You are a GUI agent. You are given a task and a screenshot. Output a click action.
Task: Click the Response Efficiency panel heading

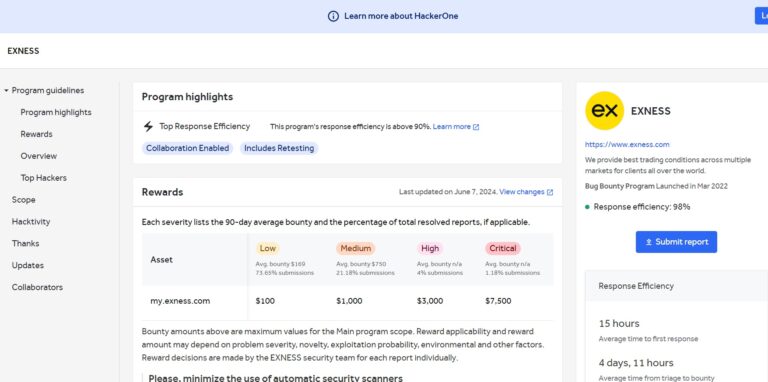[x=636, y=286]
